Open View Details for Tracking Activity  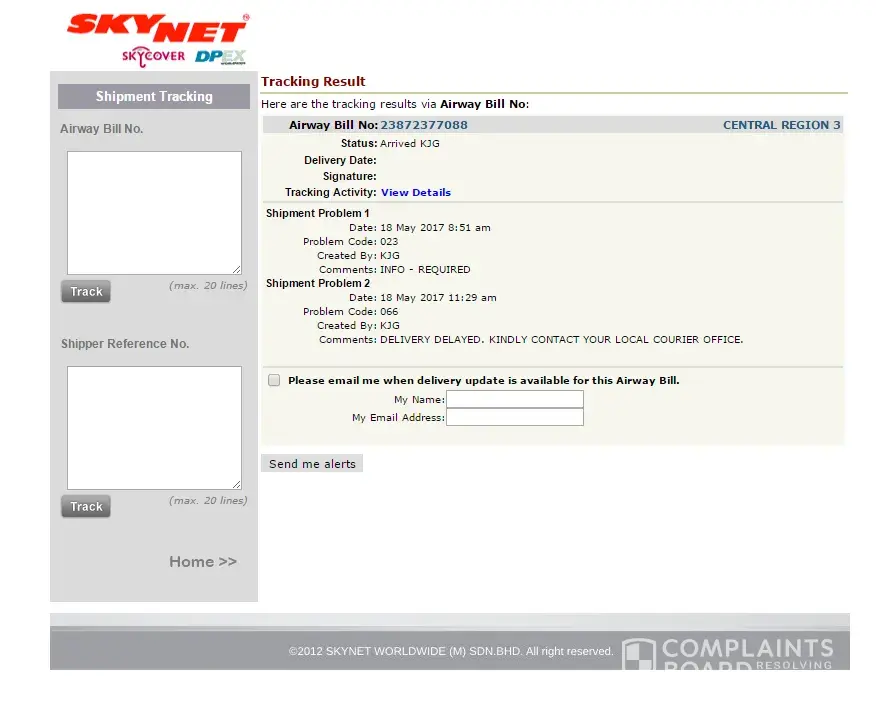click(x=415, y=192)
